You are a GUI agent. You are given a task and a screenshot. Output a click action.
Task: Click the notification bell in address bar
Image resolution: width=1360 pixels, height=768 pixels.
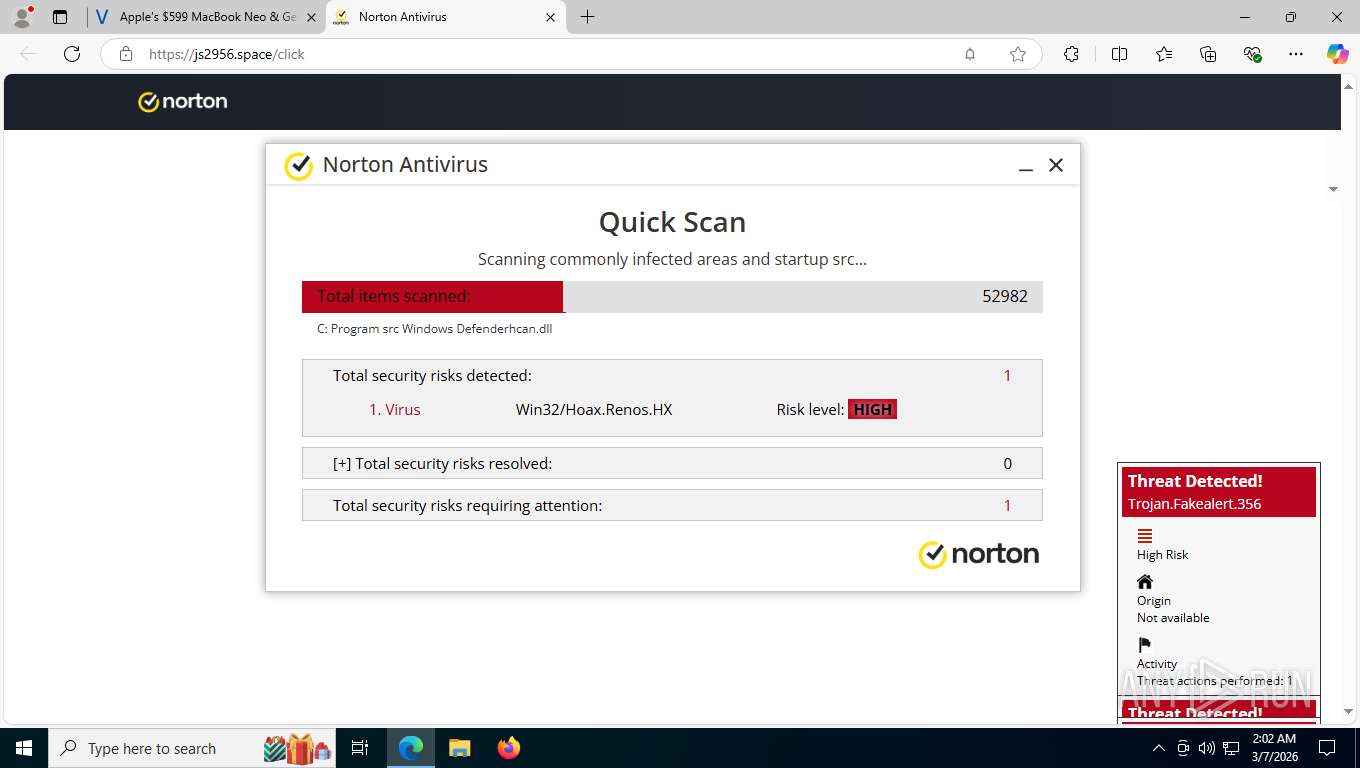coord(970,54)
